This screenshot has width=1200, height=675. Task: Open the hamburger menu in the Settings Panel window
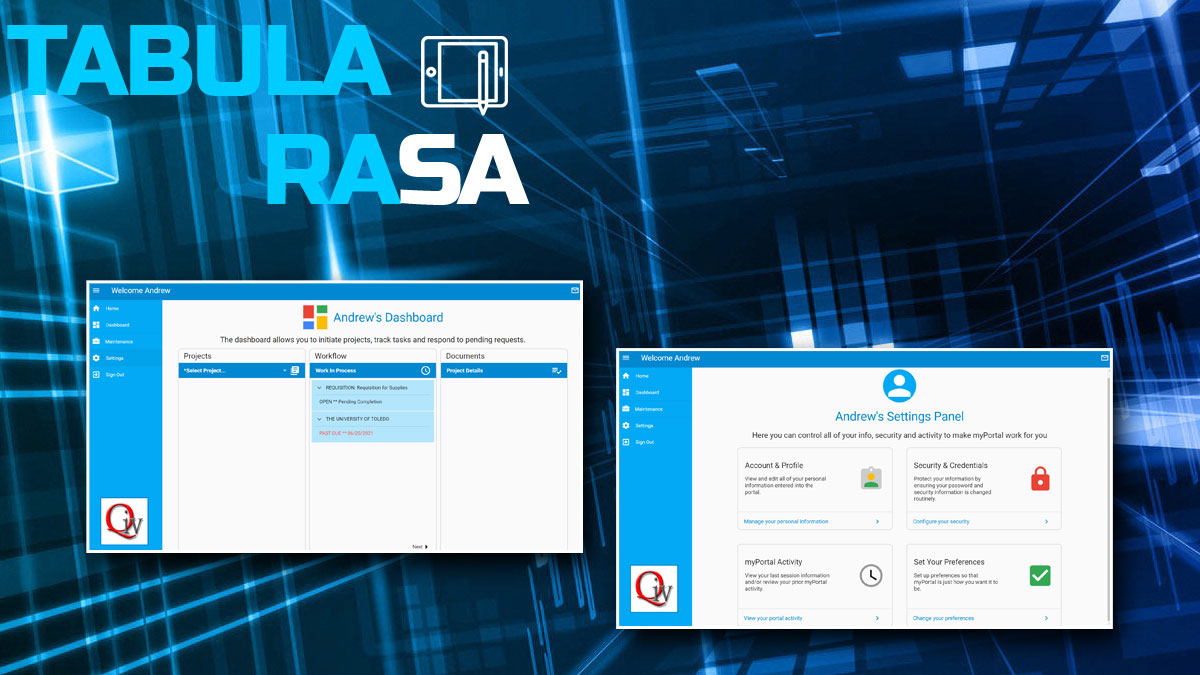click(626, 358)
